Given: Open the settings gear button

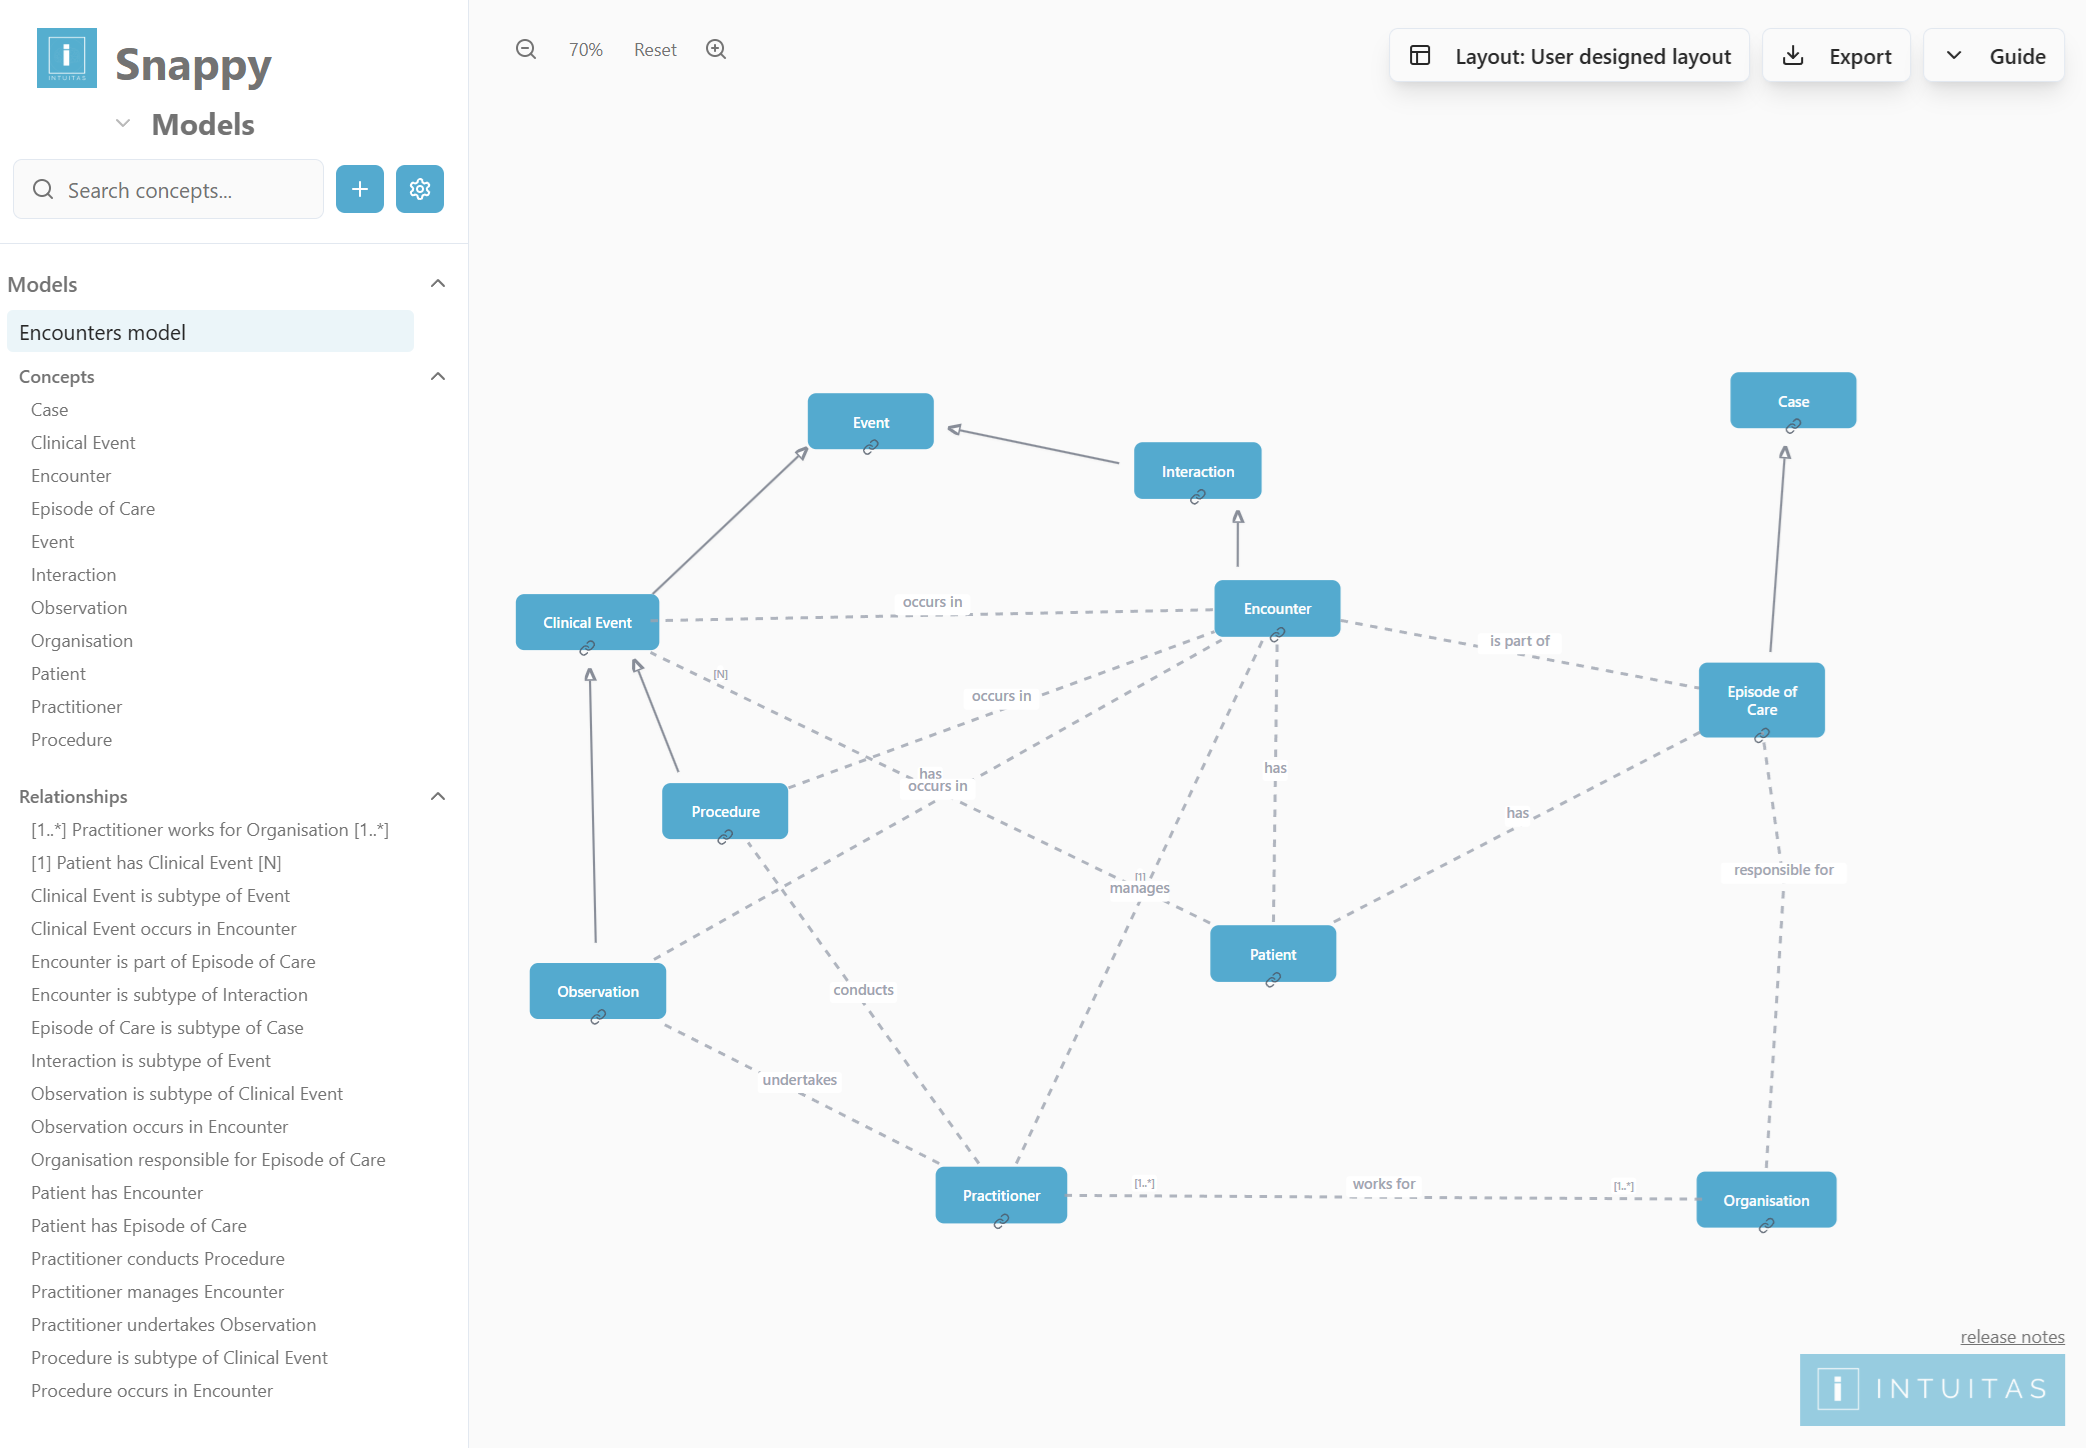Looking at the screenshot, I should 420,189.
